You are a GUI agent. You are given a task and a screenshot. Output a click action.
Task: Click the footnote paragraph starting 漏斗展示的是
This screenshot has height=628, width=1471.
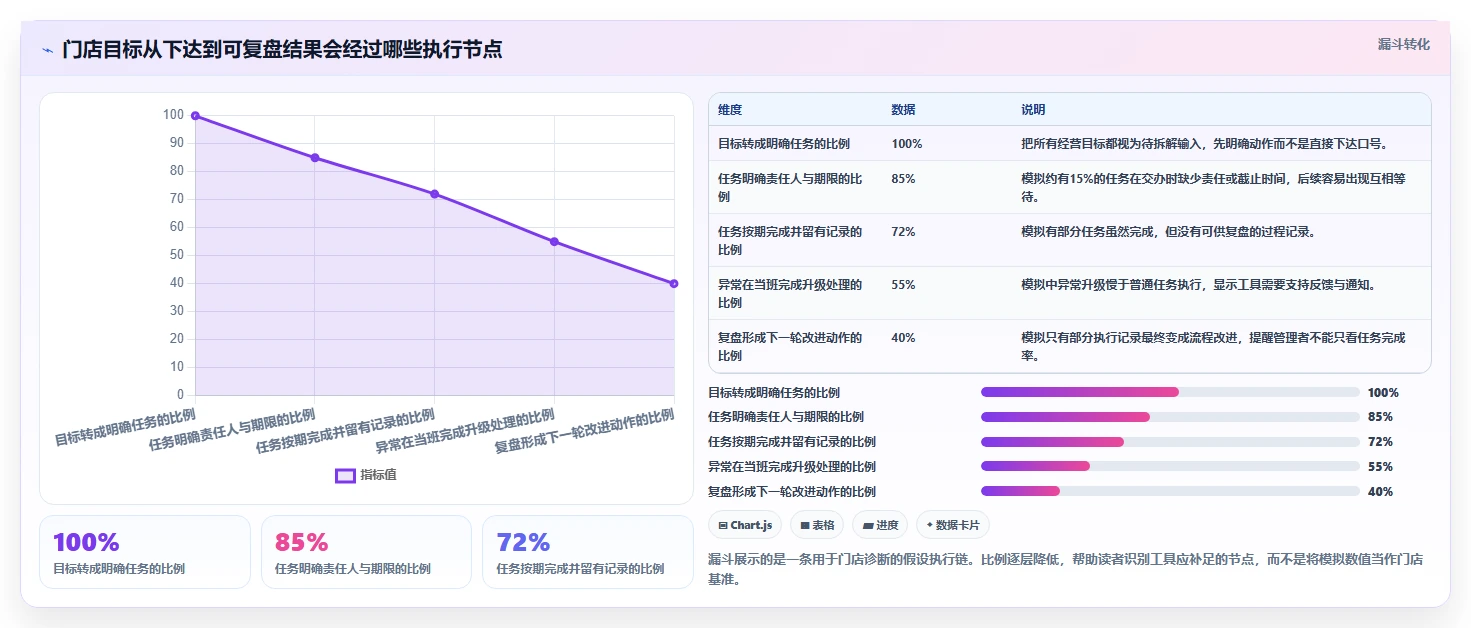[1065, 569]
